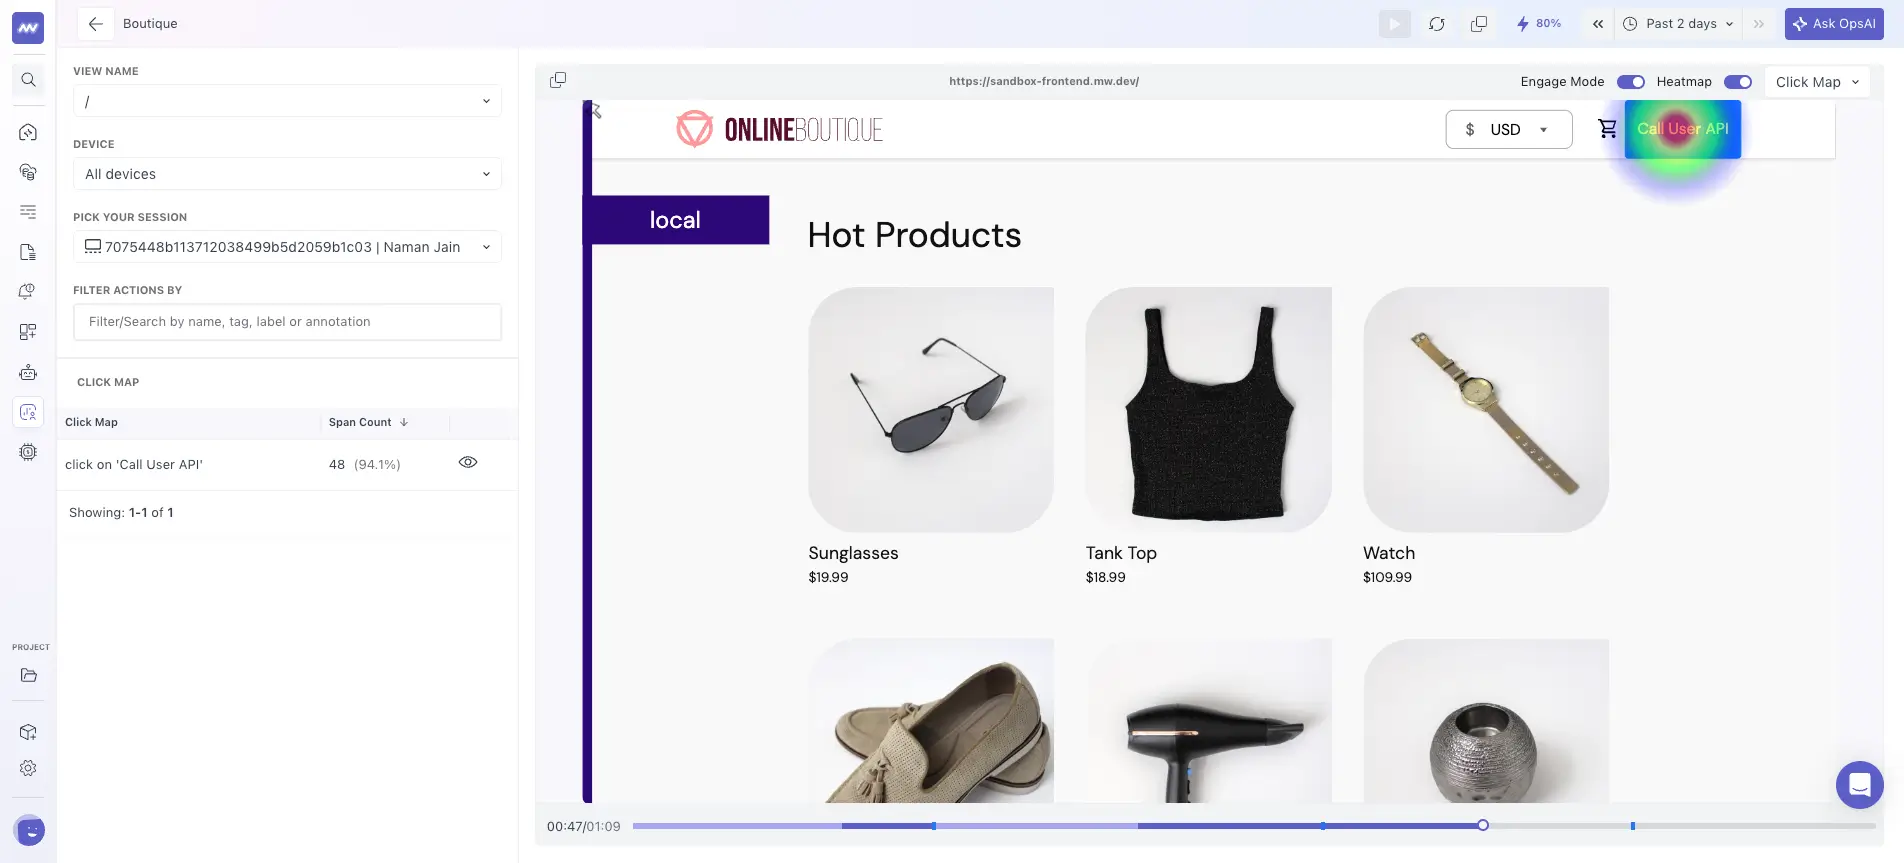Open the session picker showing Naman Jain
Viewport: 1904px width, 863px height.
(x=287, y=247)
